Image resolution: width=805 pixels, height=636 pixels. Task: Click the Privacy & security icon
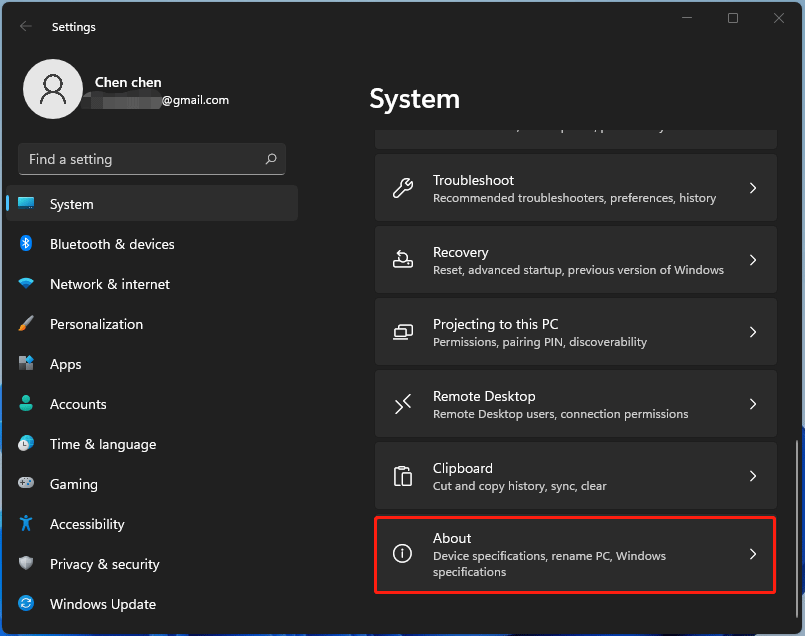point(28,563)
